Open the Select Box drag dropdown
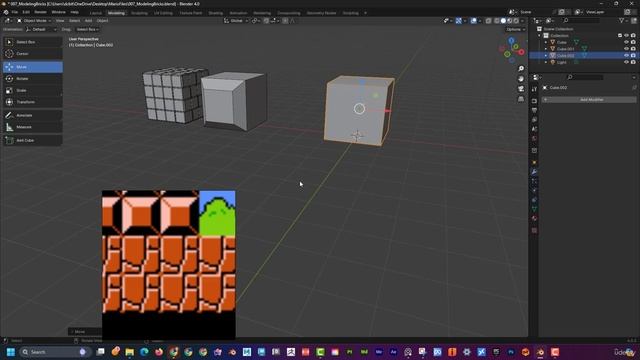 [x=87, y=29]
